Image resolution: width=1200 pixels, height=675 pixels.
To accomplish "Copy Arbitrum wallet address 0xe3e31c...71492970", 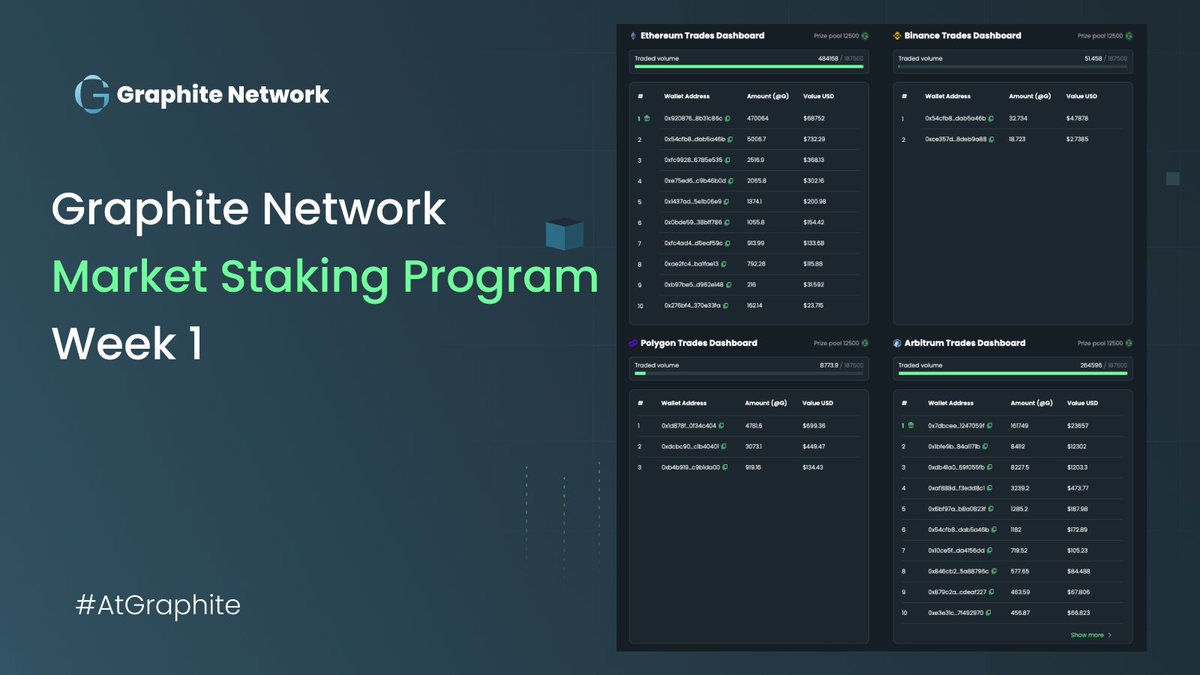I will (x=989, y=613).
